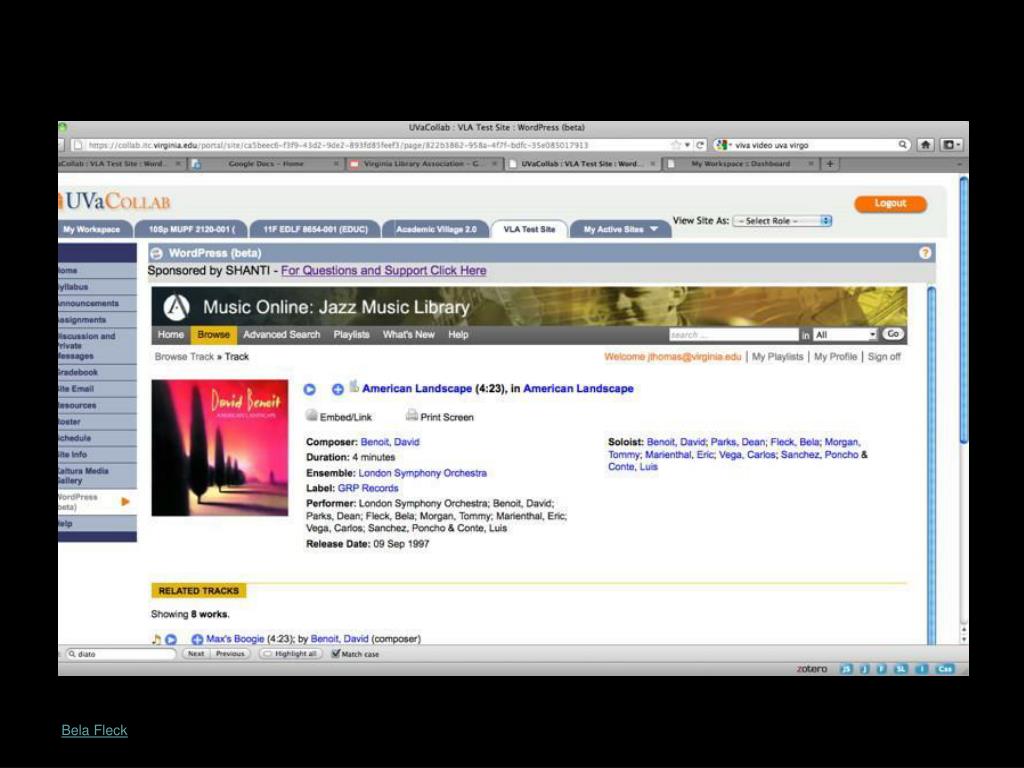Viewport: 1024px width, 768px height.
Task: Click the Music Online search input field
Action: [x=733, y=334]
